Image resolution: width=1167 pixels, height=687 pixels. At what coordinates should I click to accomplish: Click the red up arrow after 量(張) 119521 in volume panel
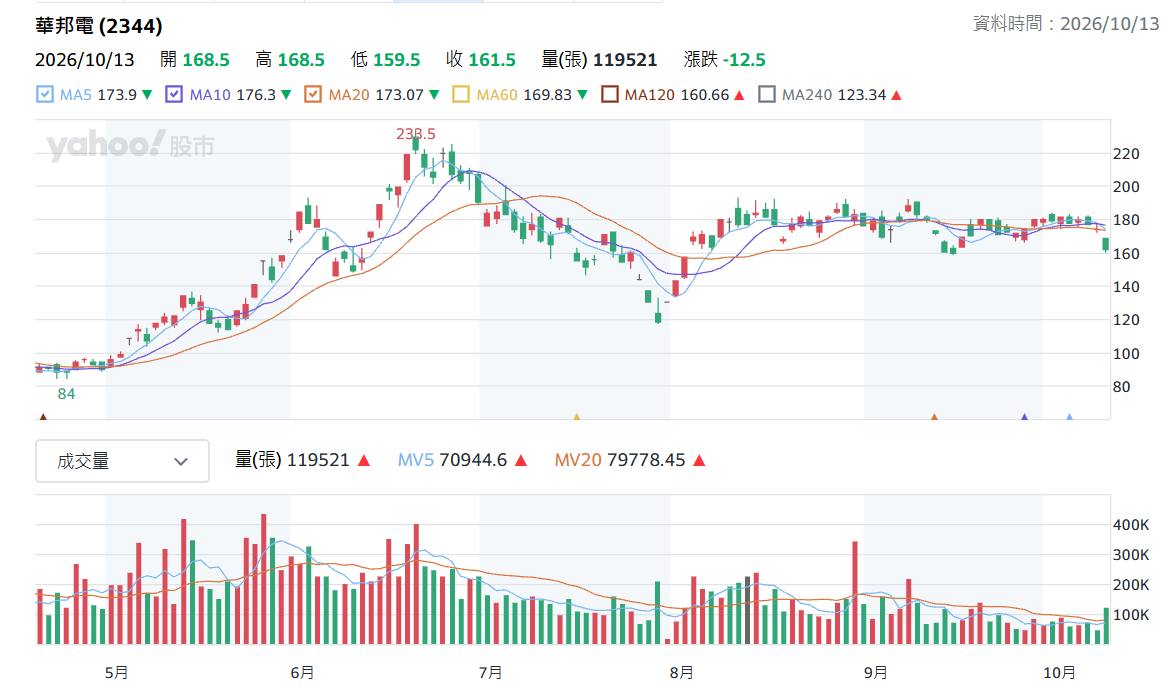[x=364, y=461]
